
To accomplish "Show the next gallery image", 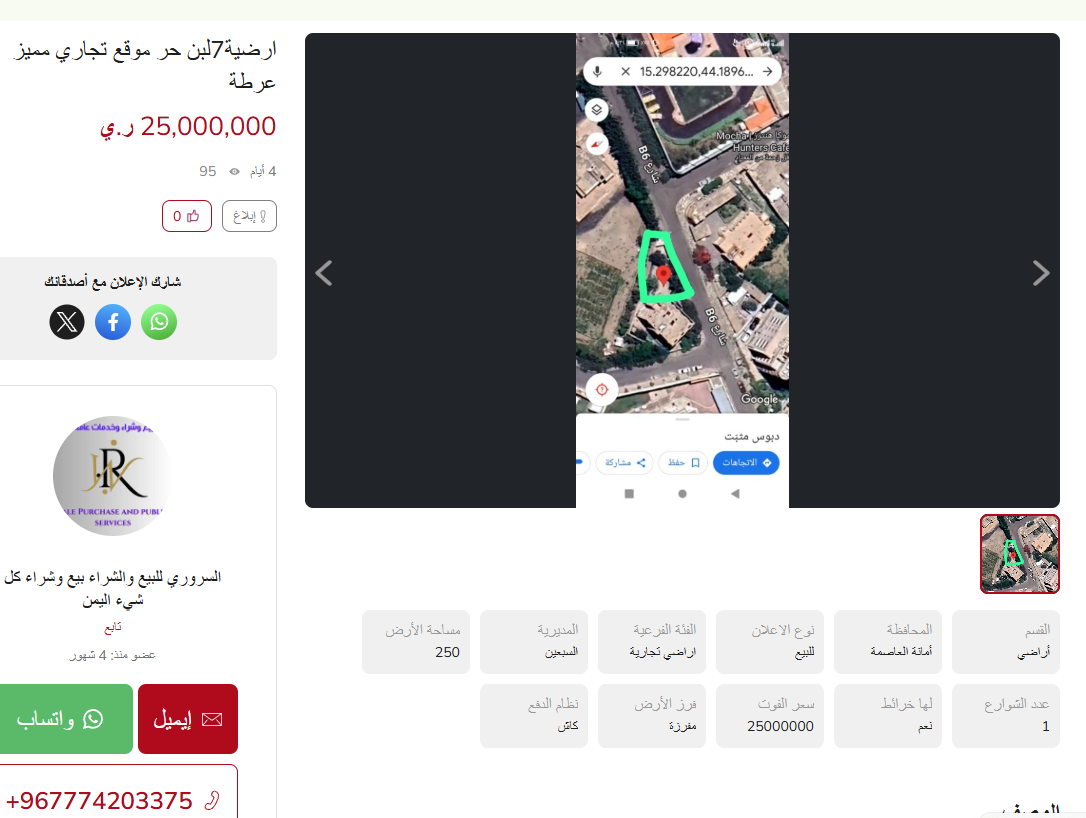I will [x=1040, y=273].
